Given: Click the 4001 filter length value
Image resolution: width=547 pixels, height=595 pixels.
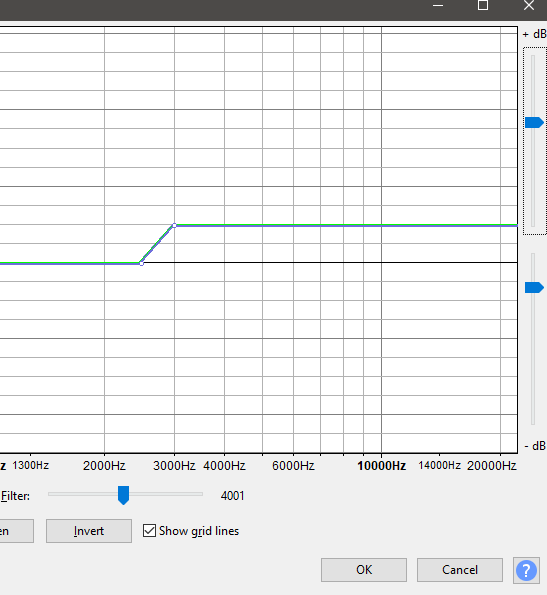Looking at the screenshot, I should [233, 496].
